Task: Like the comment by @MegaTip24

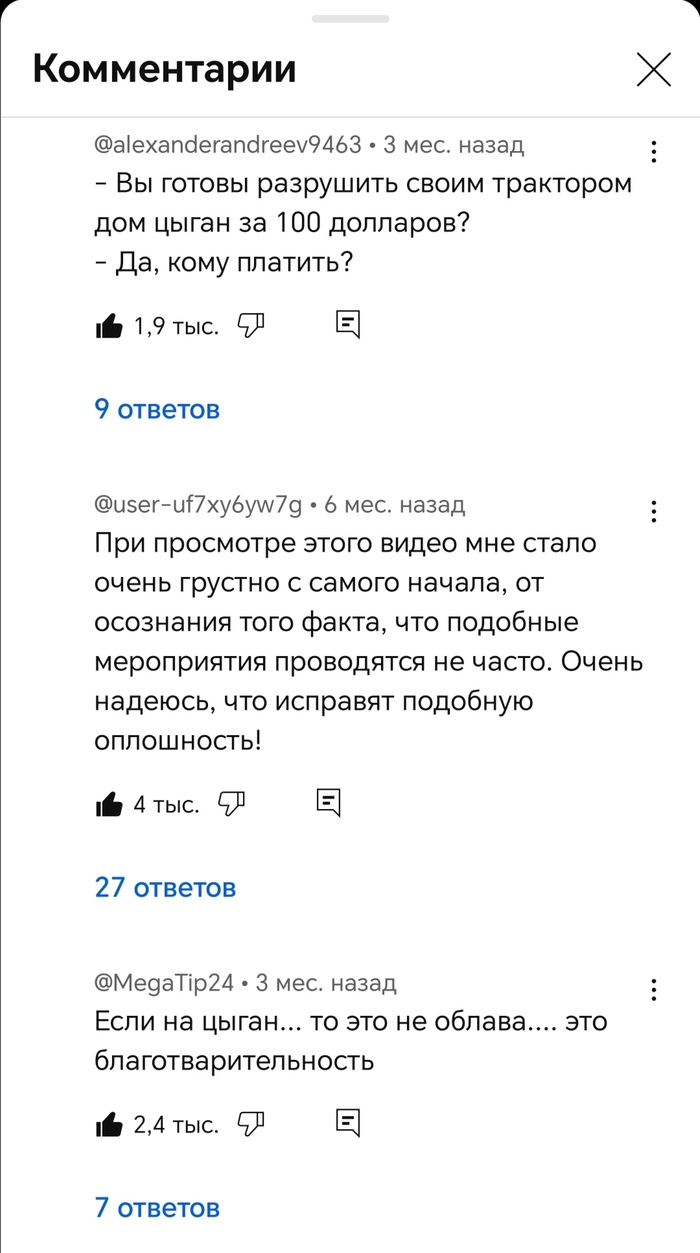Action: pyautogui.click(x=108, y=1125)
